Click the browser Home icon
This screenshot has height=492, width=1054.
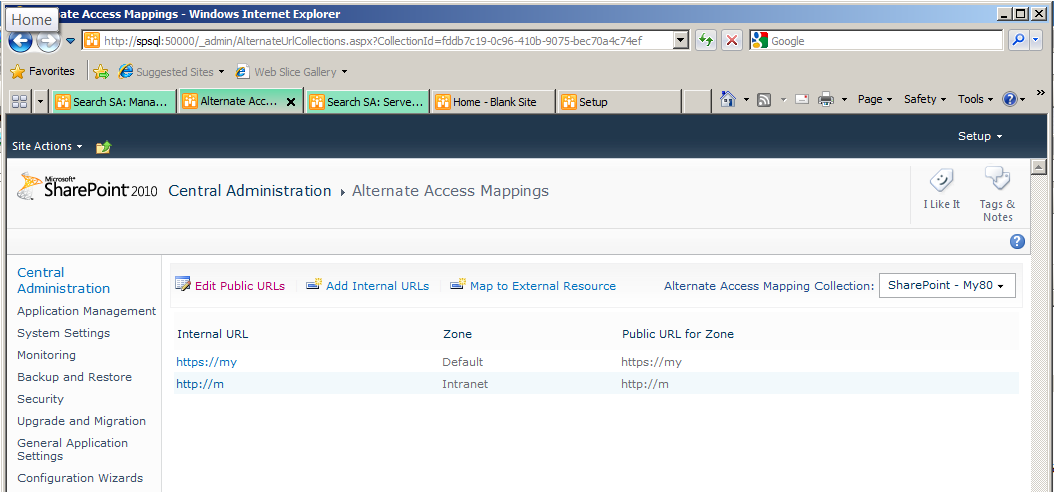click(x=728, y=99)
